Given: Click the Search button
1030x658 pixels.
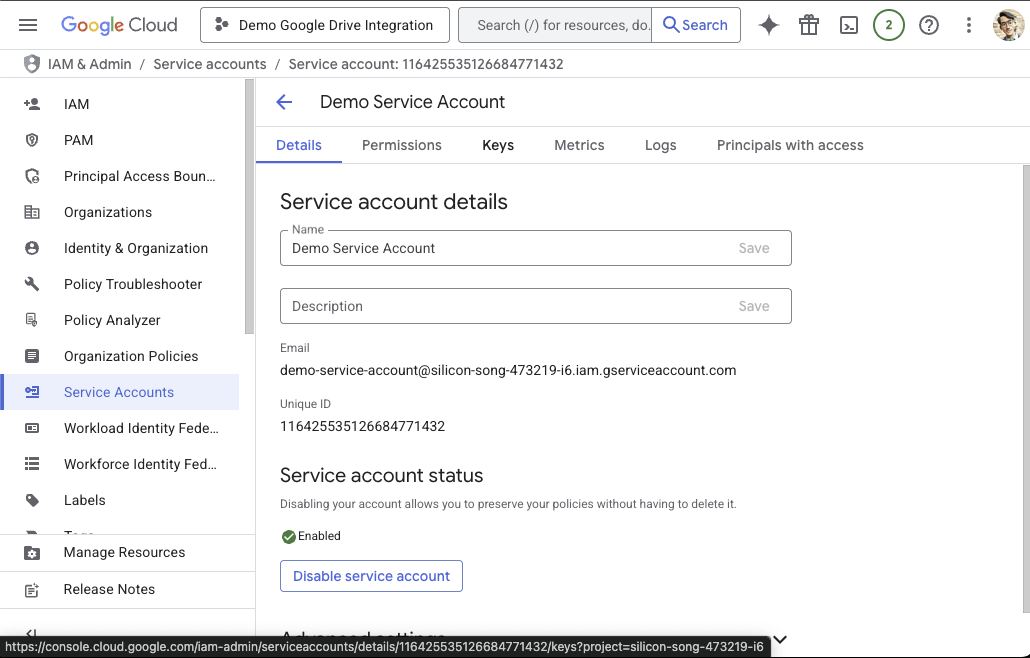Looking at the screenshot, I should tap(696, 25).
